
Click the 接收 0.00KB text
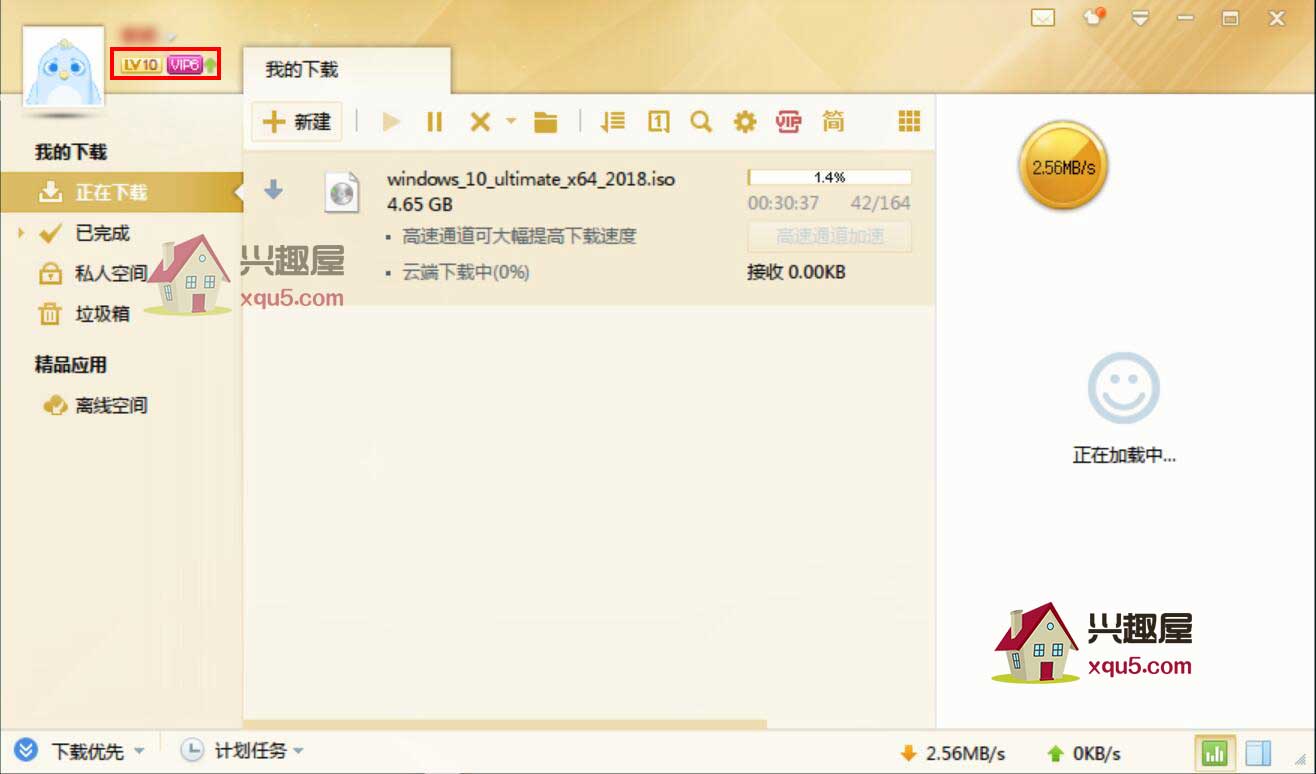tap(796, 271)
